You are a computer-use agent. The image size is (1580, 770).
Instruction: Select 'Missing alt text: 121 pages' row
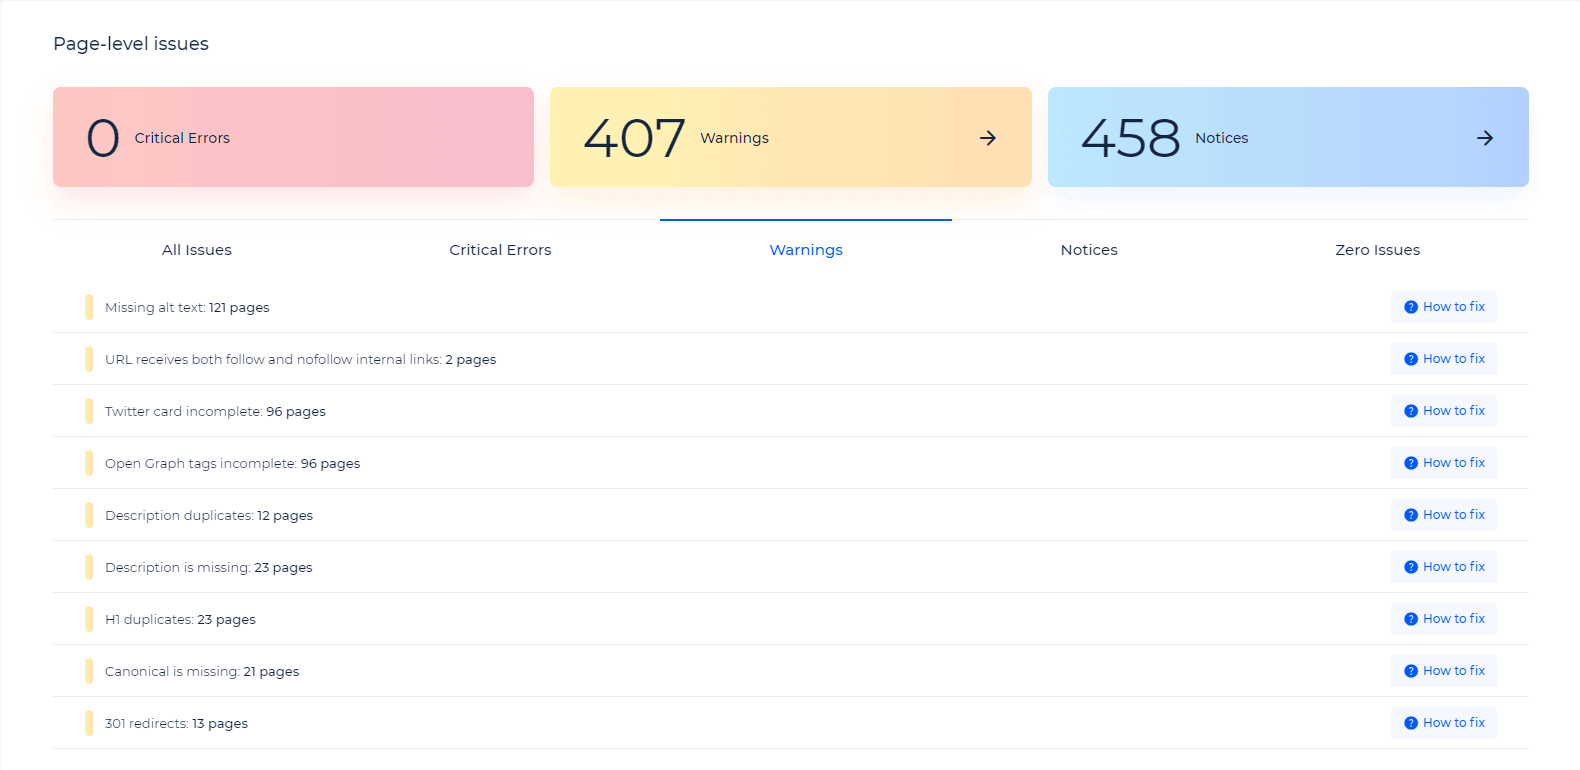click(x=790, y=307)
